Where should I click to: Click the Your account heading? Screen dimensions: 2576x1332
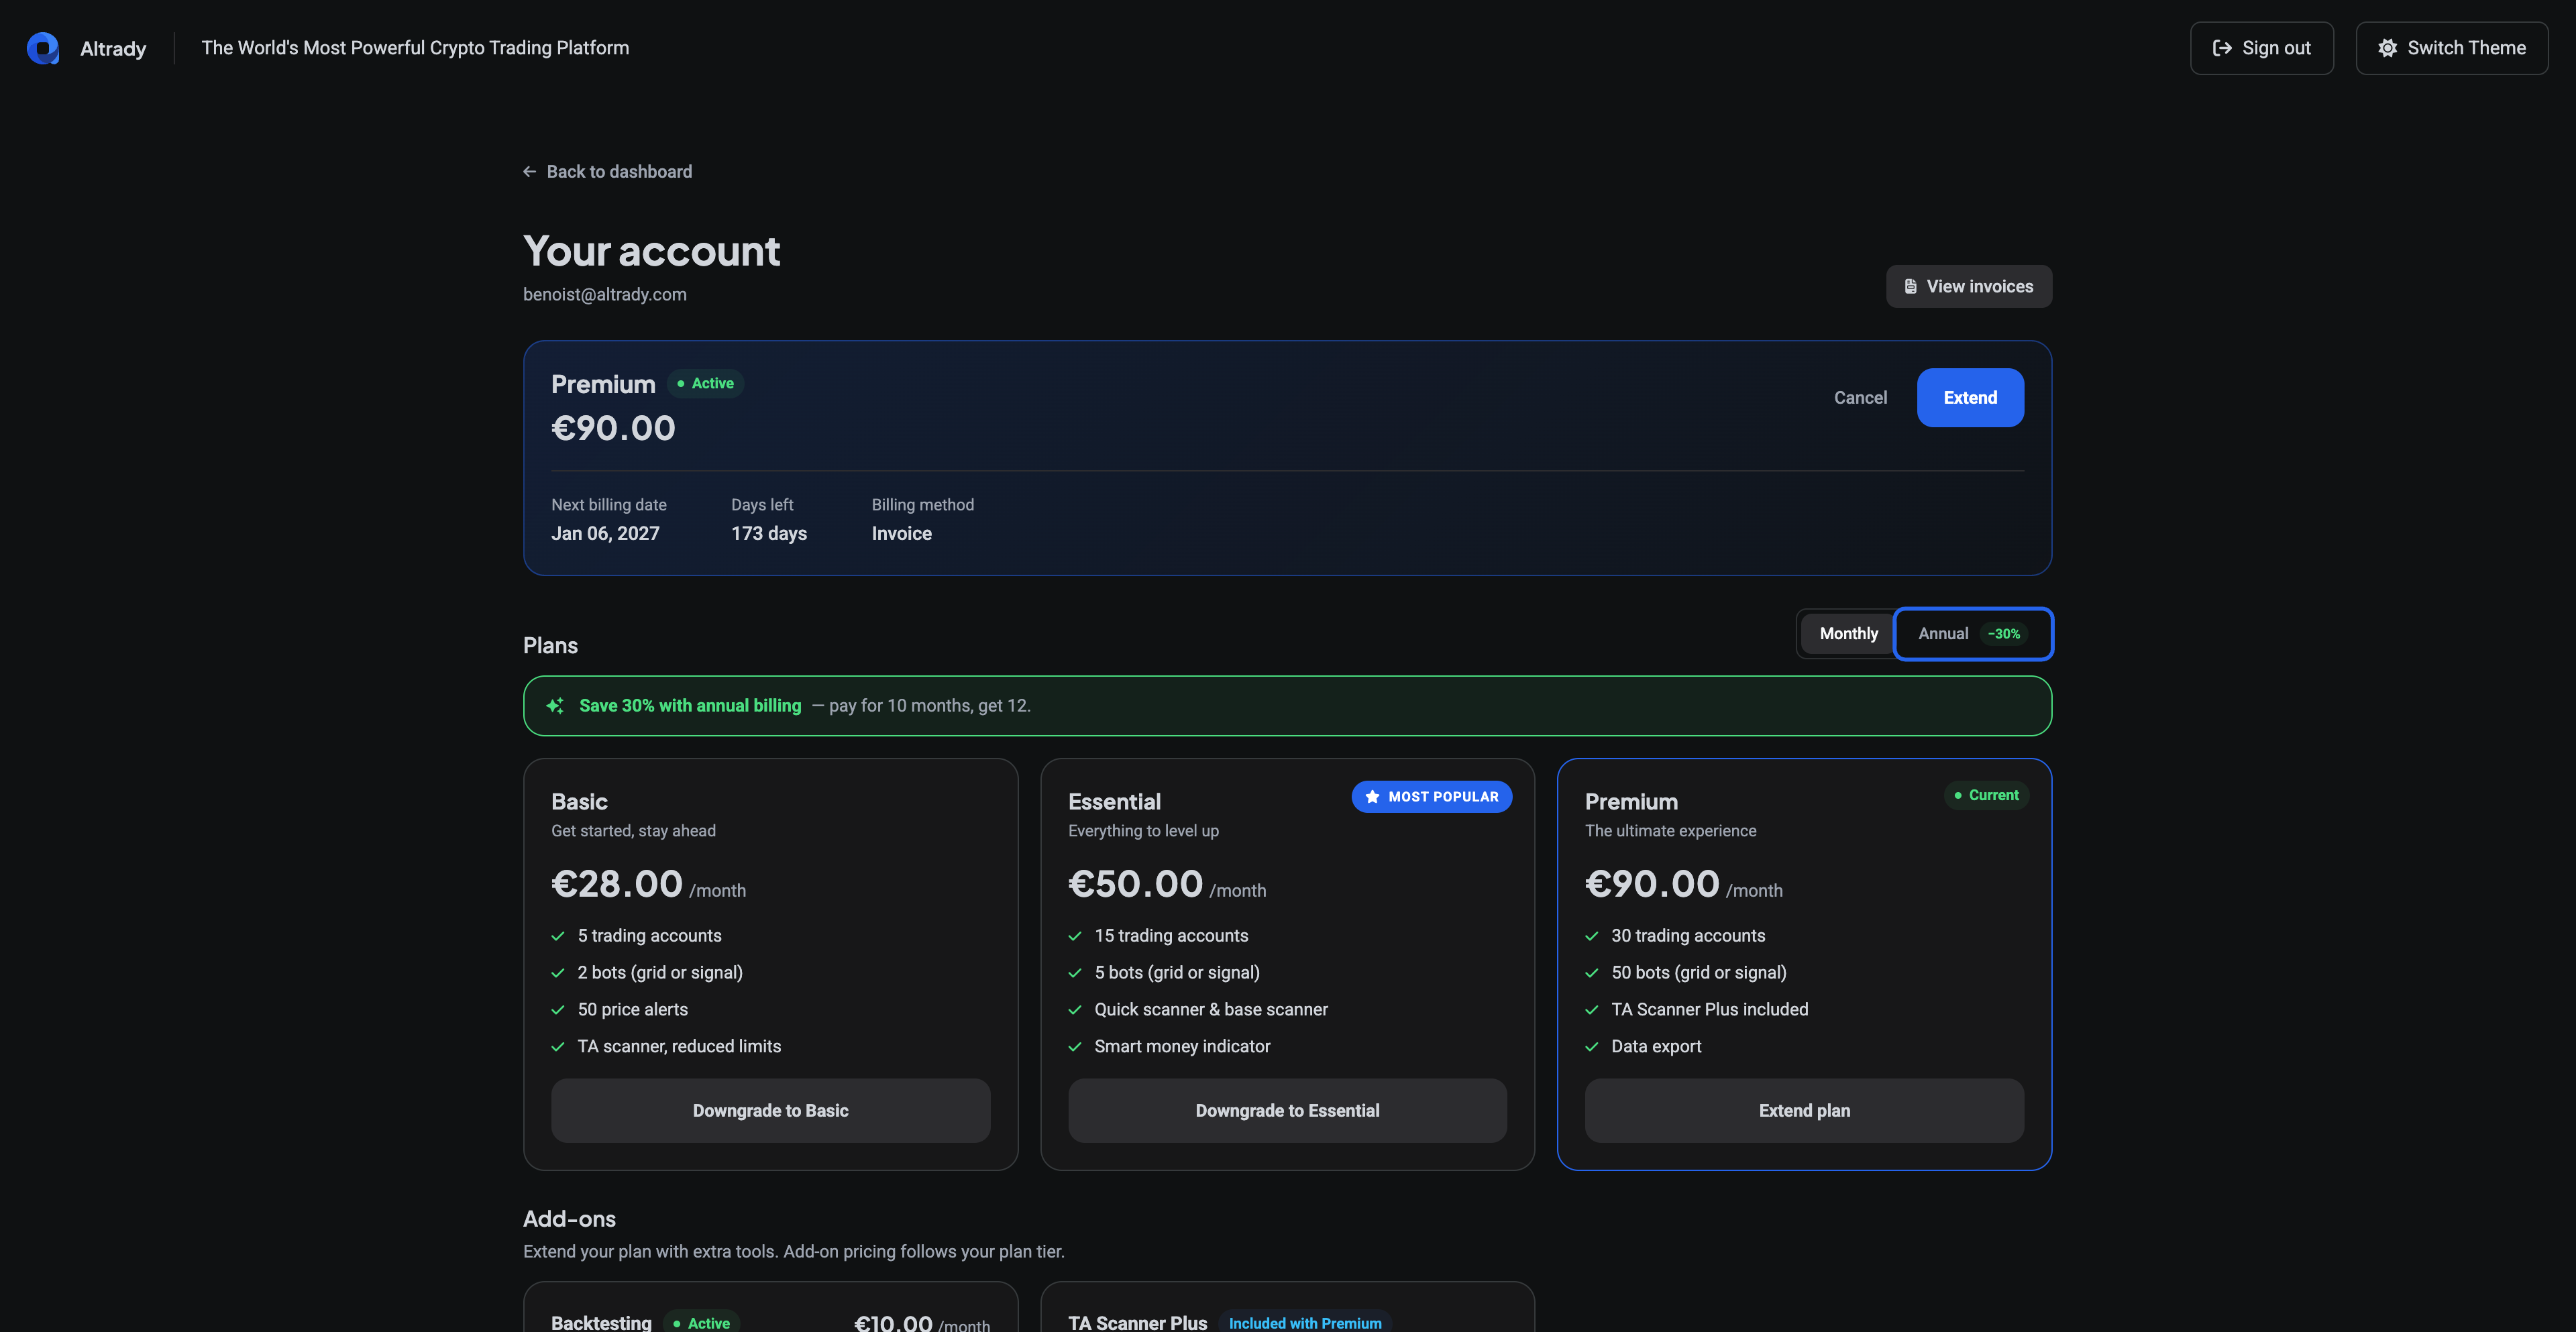[651, 251]
